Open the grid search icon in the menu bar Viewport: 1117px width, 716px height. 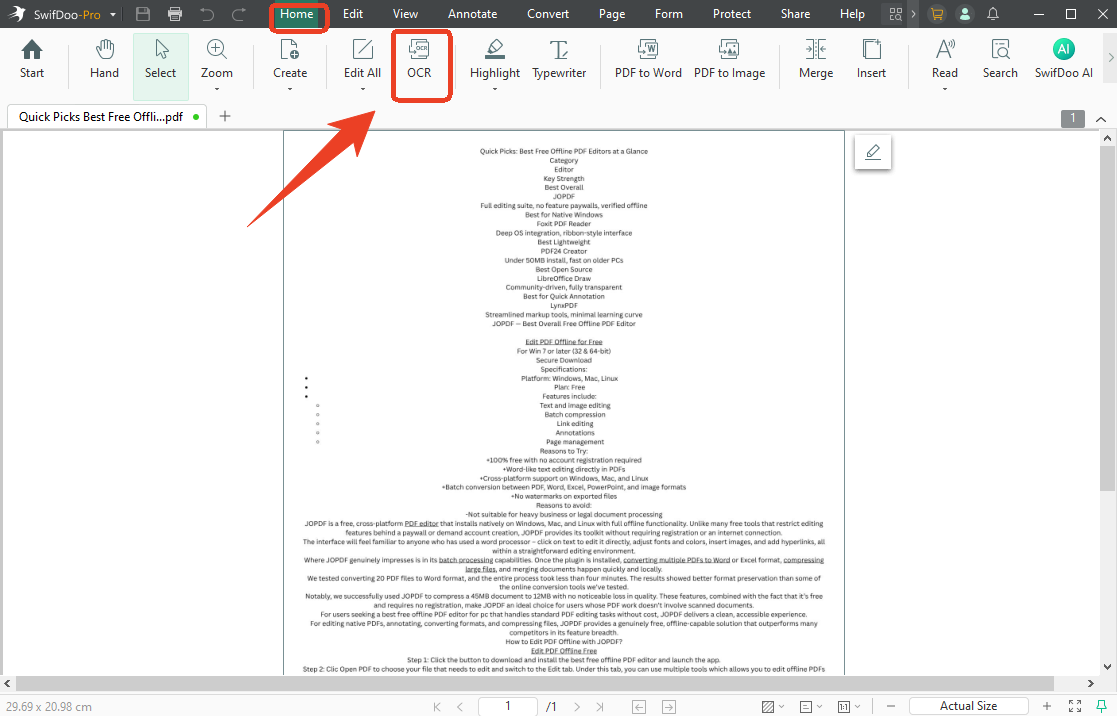coord(895,14)
